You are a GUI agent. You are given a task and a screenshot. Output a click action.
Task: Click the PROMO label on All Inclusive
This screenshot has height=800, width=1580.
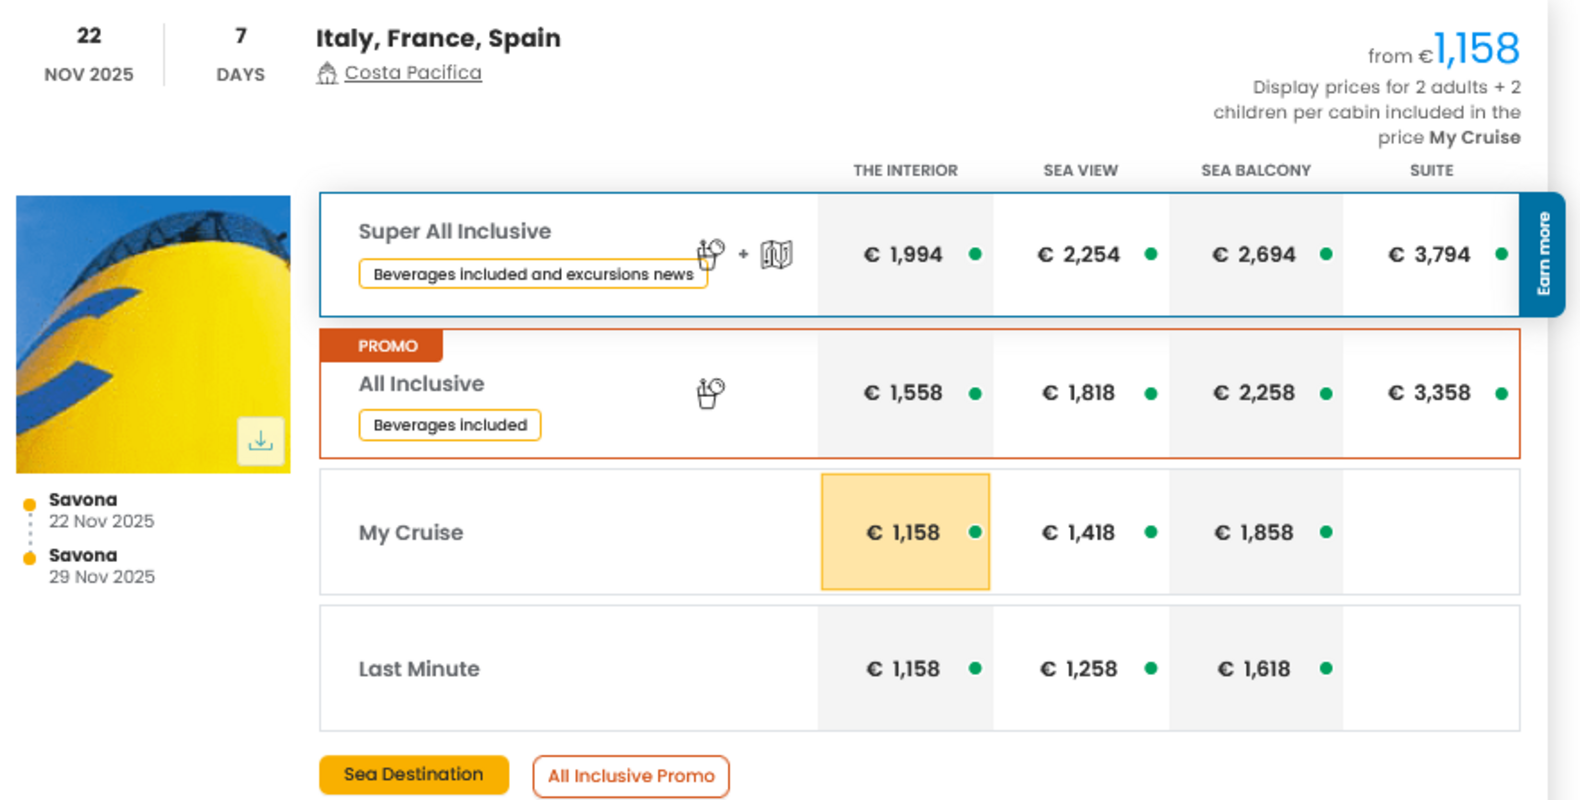387,346
